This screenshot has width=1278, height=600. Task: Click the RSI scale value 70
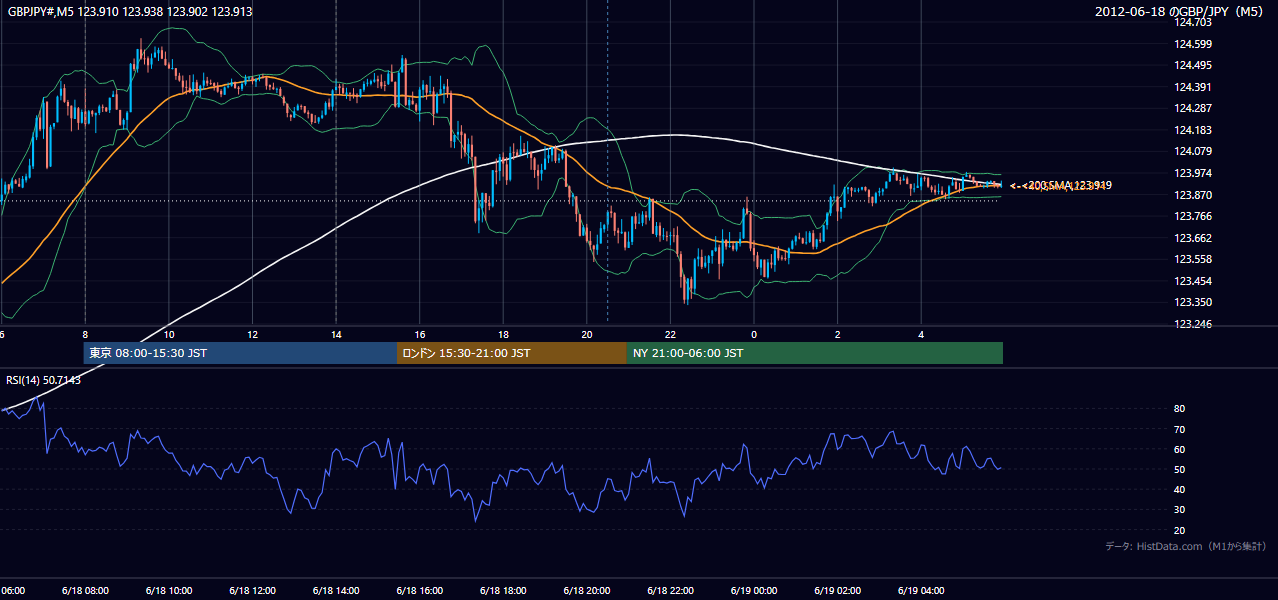click(x=1180, y=429)
